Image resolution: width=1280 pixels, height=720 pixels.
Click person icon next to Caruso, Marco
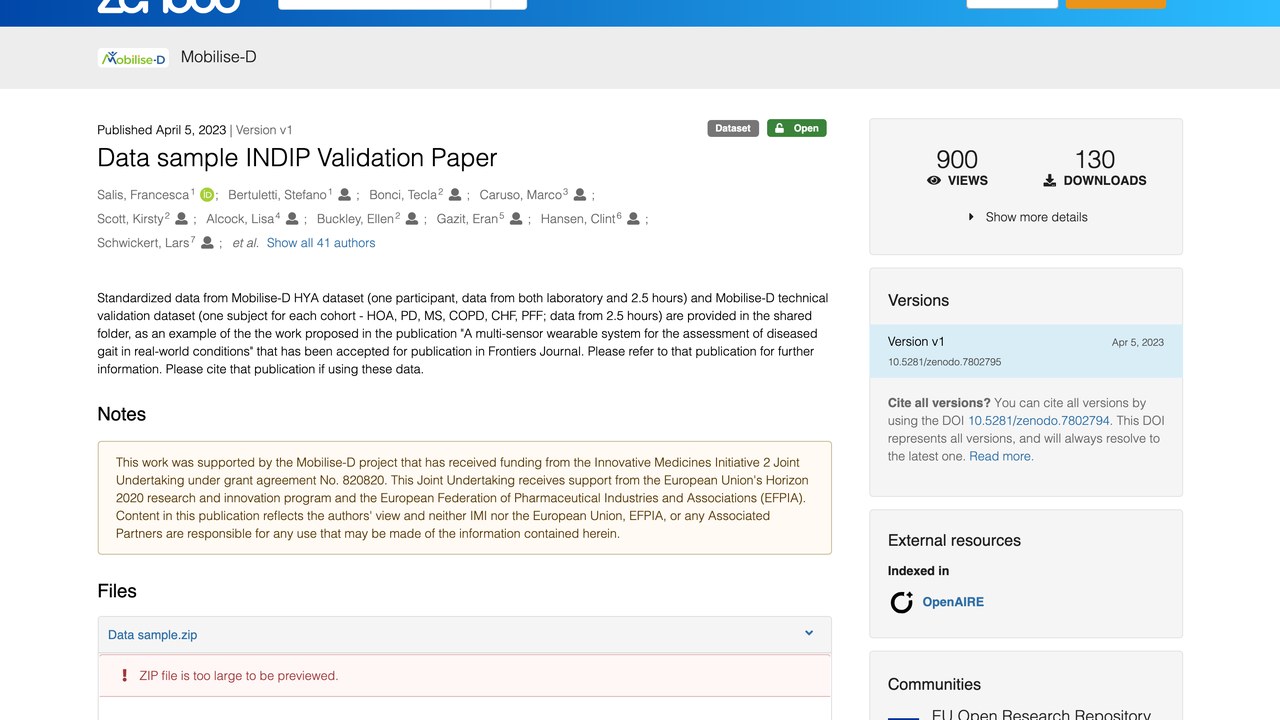[x=579, y=195]
